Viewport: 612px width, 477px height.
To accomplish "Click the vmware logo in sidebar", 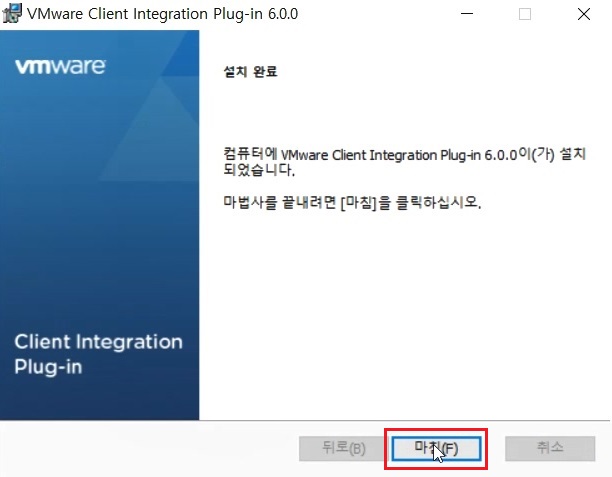I will click(x=60, y=66).
